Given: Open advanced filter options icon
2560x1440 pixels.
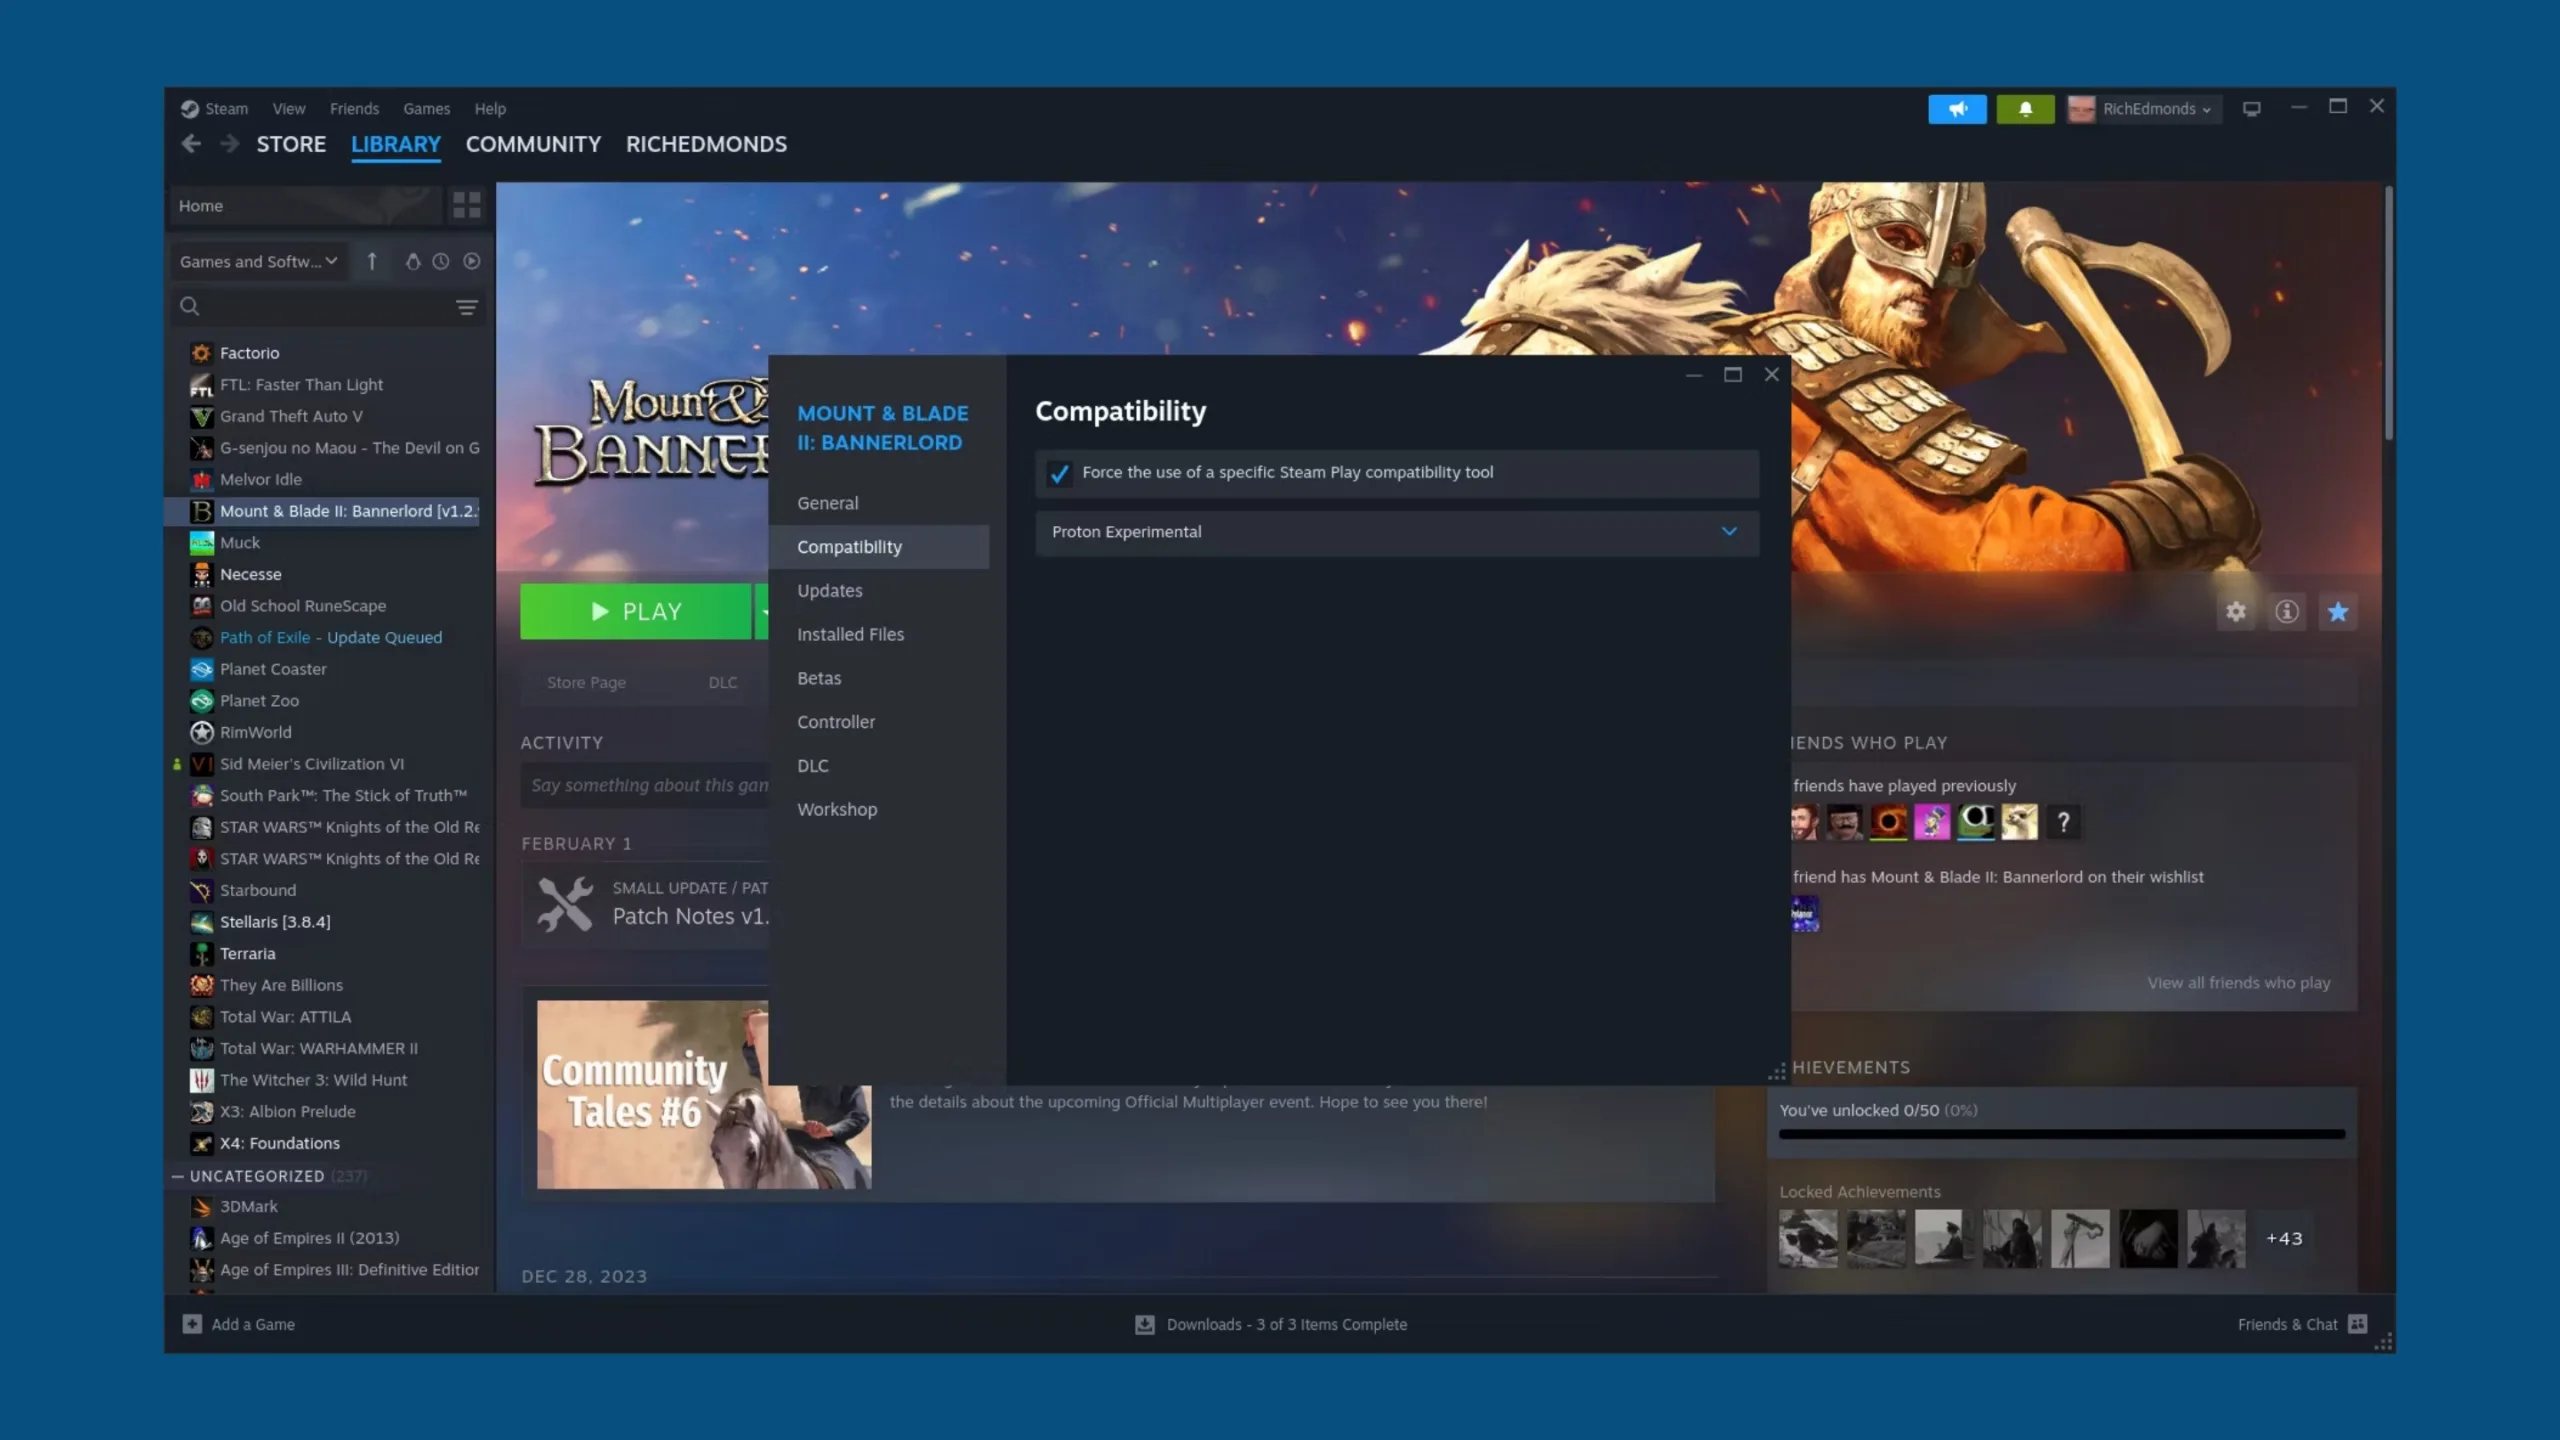Looking at the screenshot, I should (467, 307).
